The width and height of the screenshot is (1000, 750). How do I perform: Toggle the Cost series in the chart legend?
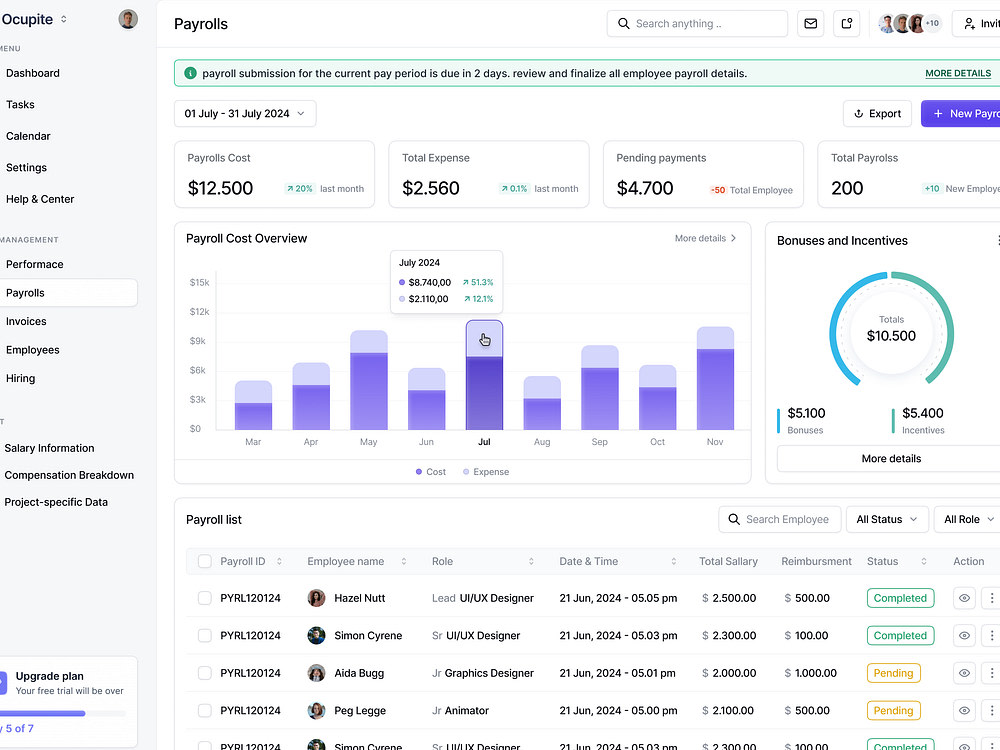point(430,472)
